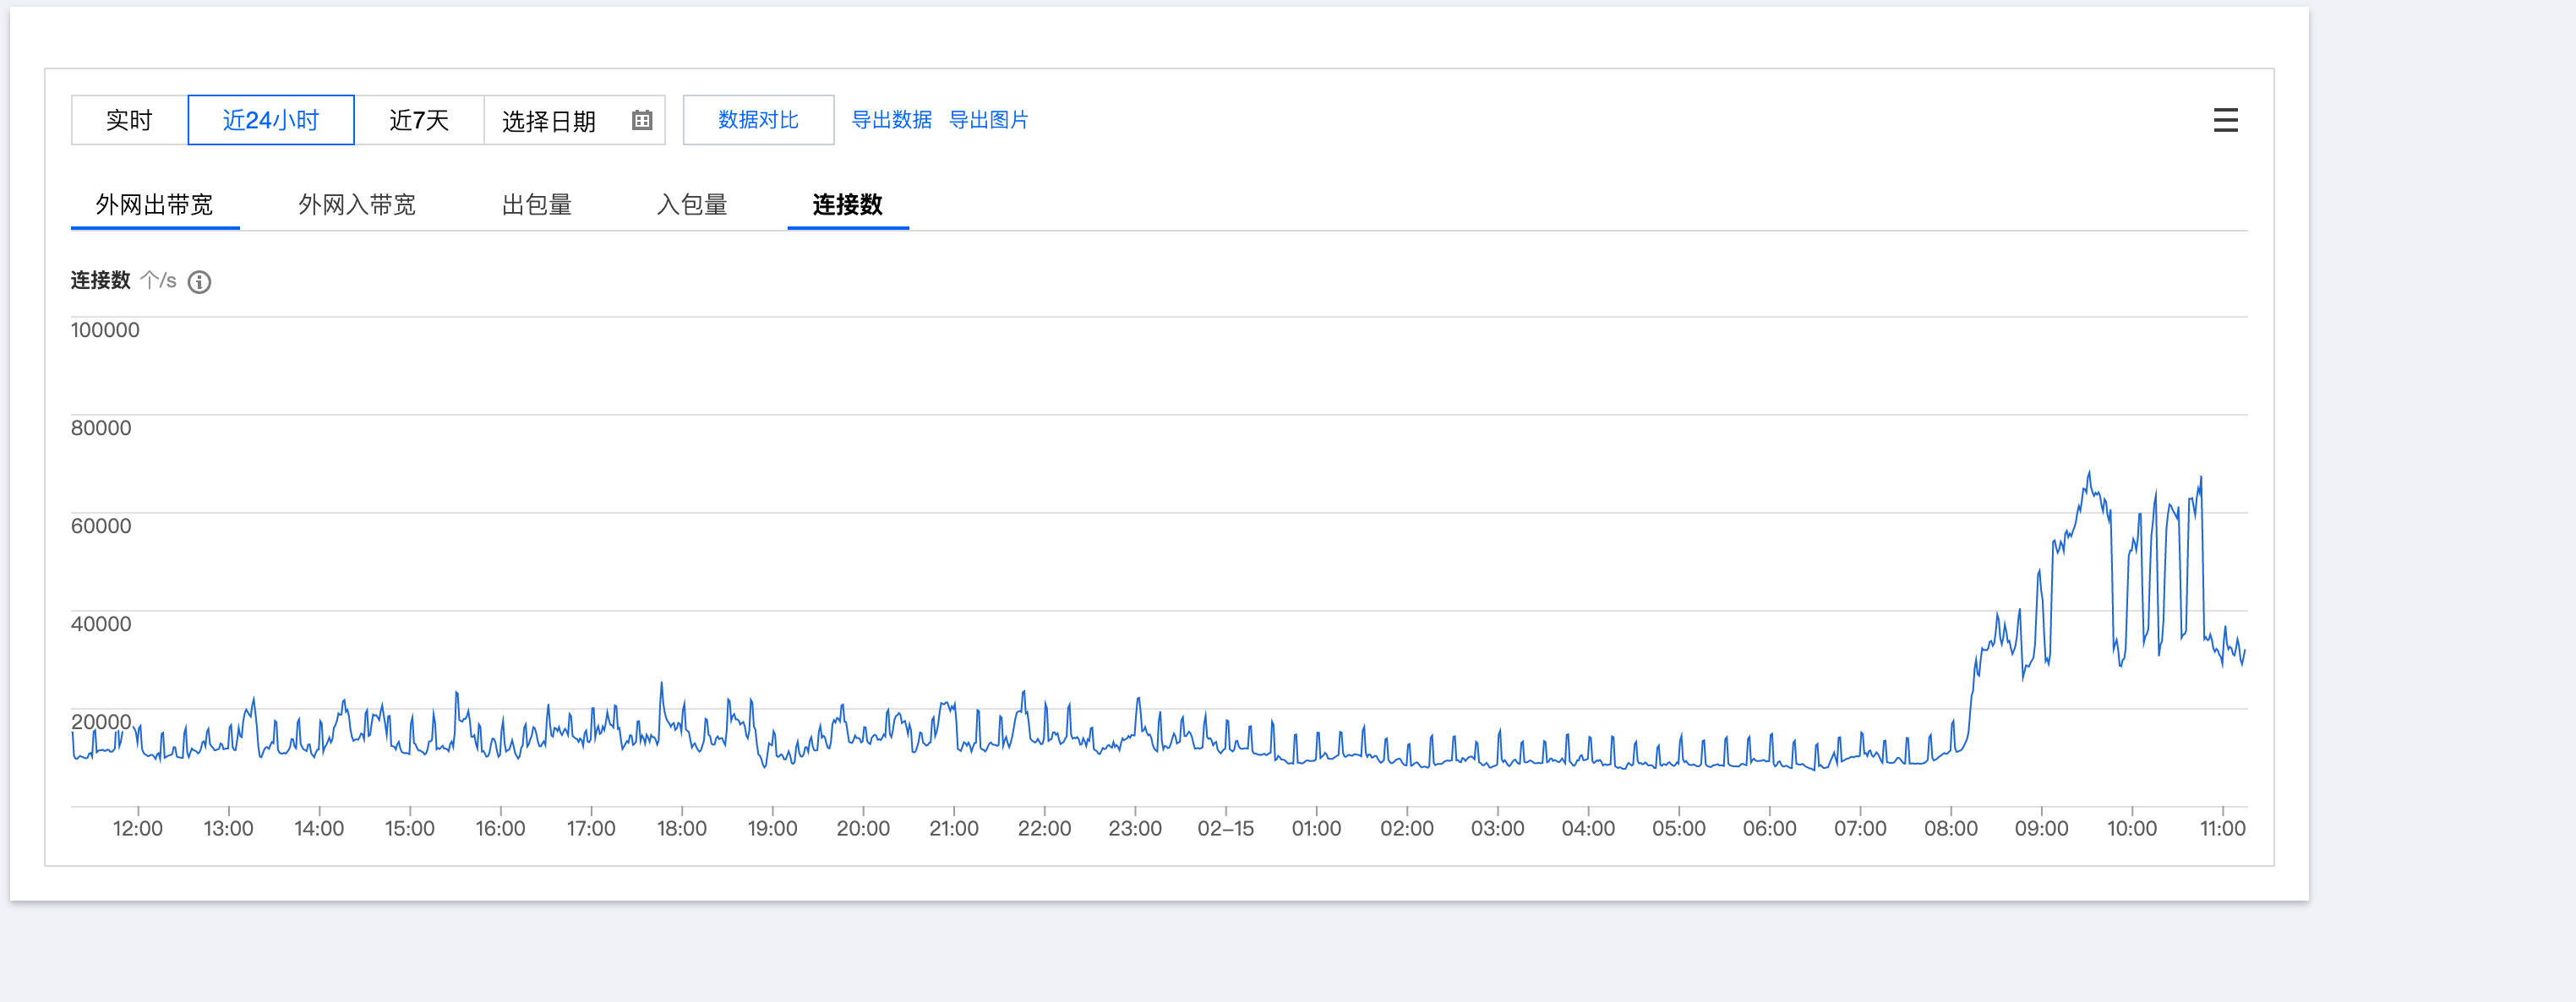Click the calendar icon in date picker

point(642,120)
